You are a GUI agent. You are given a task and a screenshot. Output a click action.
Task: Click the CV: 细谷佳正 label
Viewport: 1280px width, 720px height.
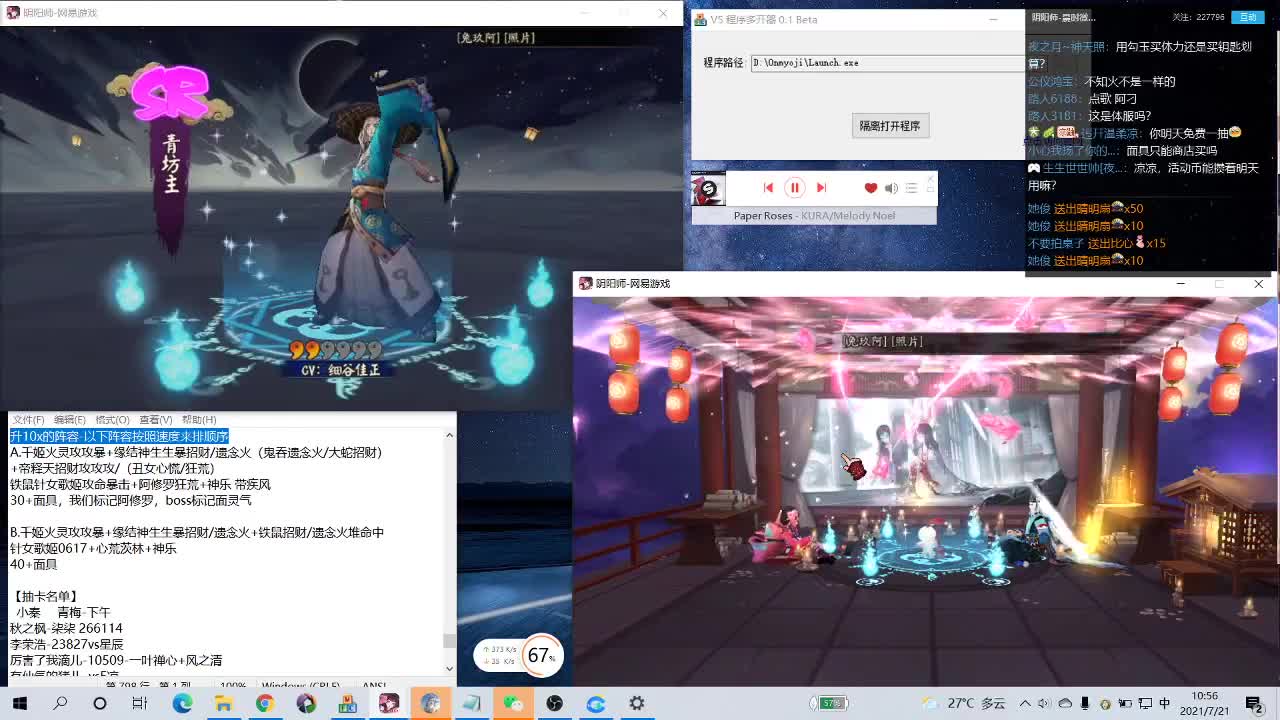(340, 369)
